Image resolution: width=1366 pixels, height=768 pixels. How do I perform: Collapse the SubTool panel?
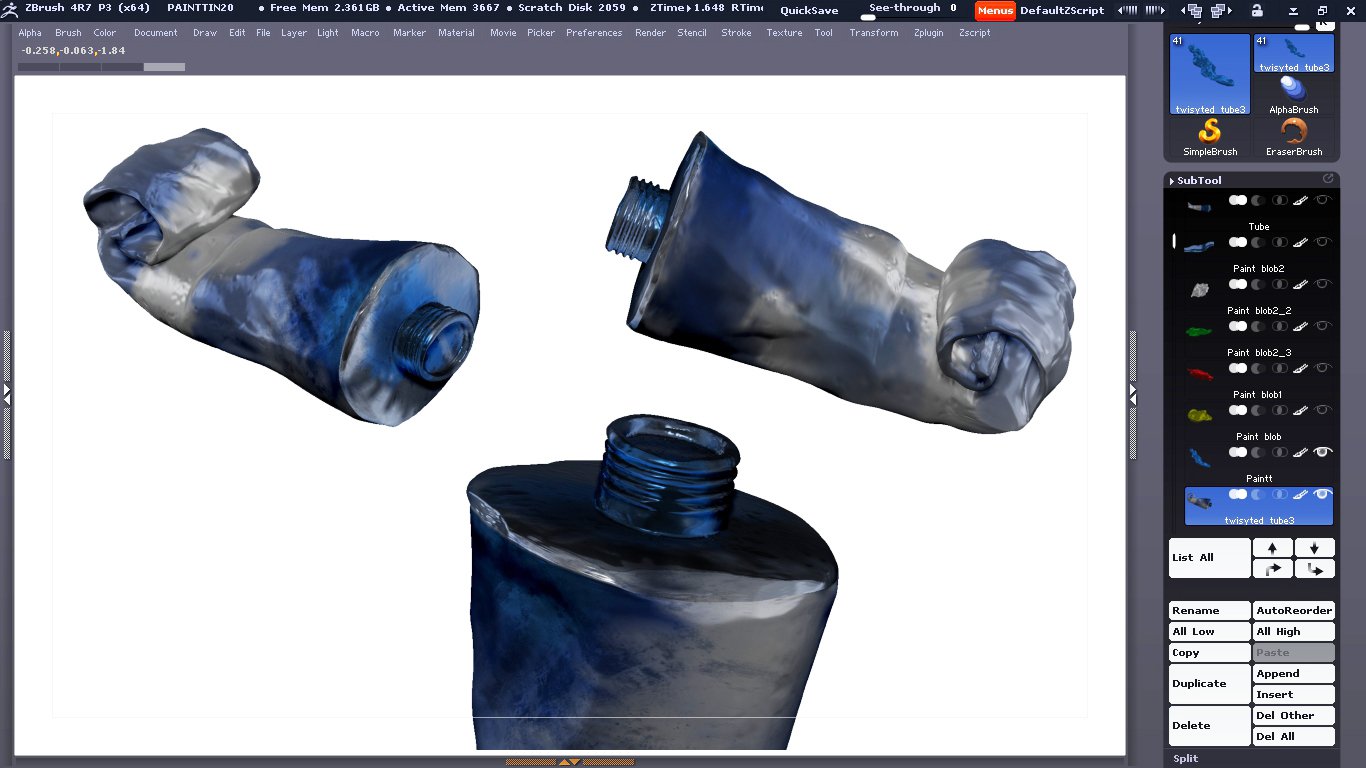pyautogui.click(x=1197, y=180)
